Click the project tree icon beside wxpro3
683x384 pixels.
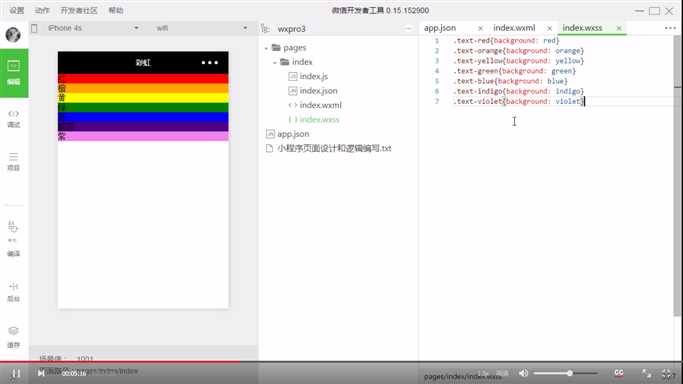[x=265, y=29]
